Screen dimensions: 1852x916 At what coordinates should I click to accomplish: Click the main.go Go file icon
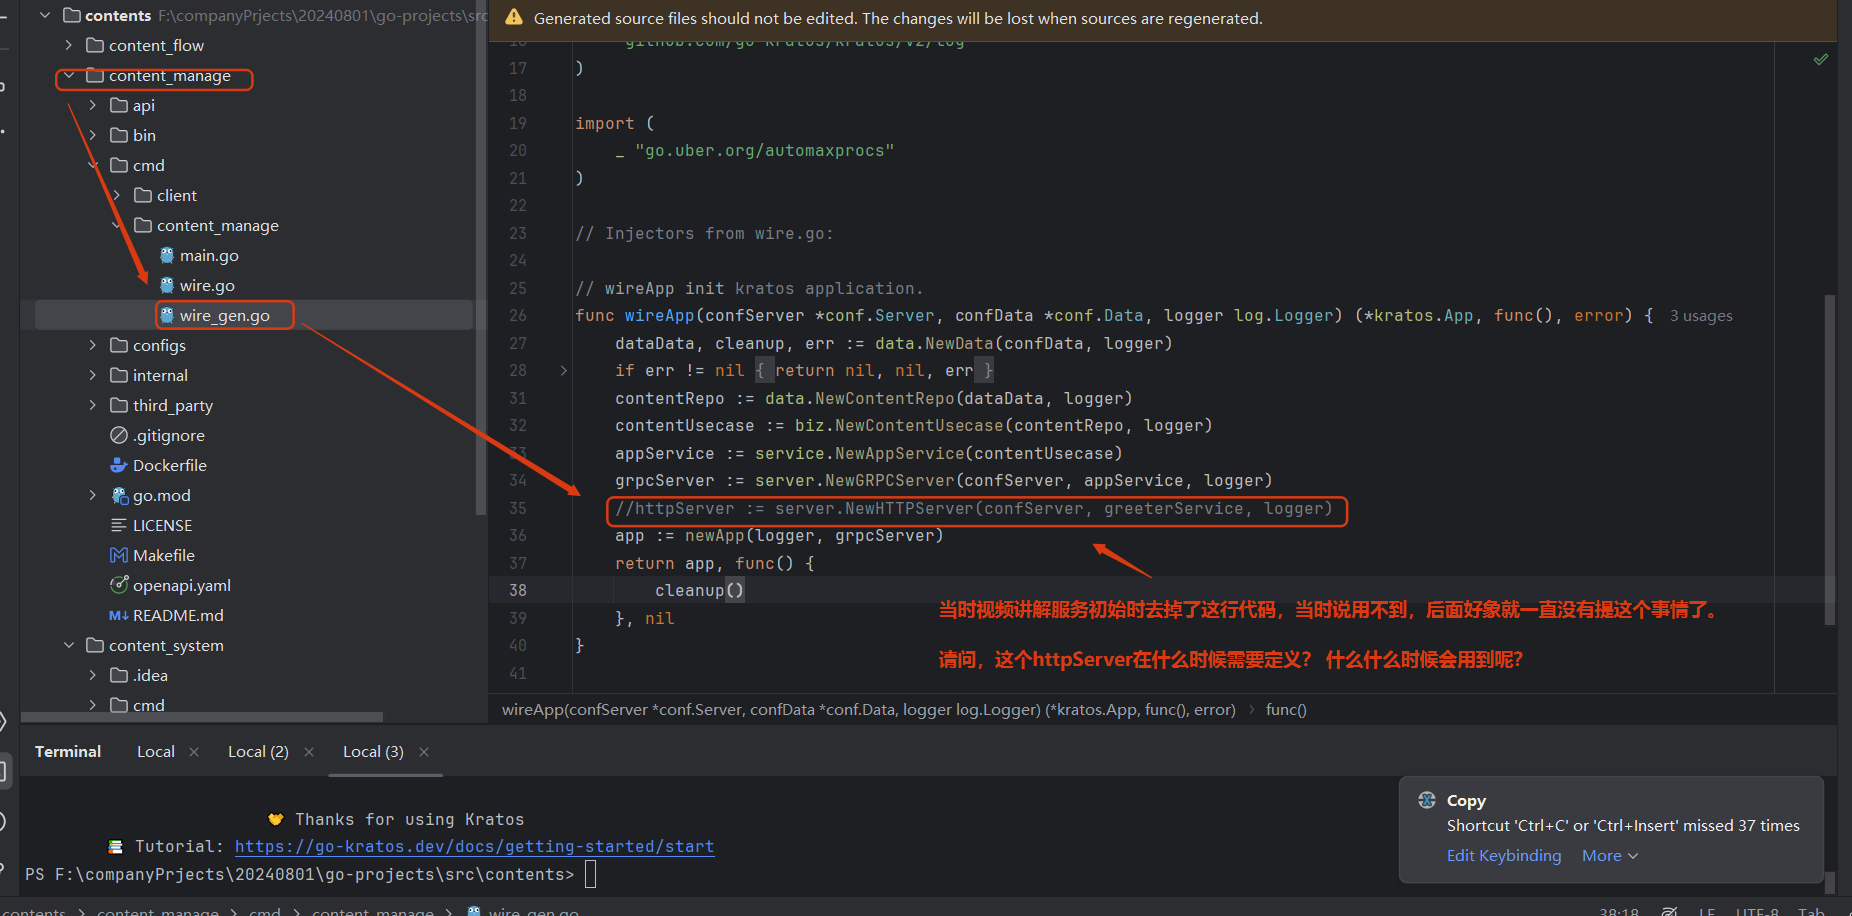pos(167,255)
